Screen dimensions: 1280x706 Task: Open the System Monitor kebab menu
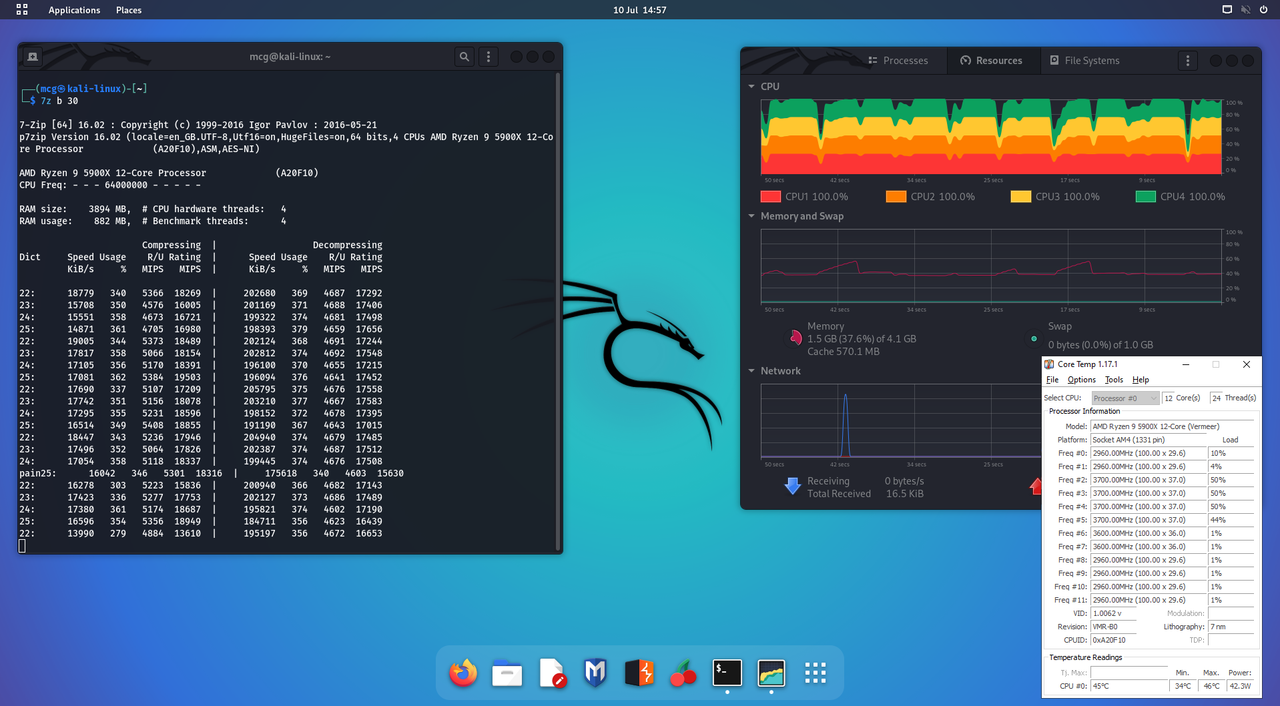pyautogui.click(x=1187, y=61)
